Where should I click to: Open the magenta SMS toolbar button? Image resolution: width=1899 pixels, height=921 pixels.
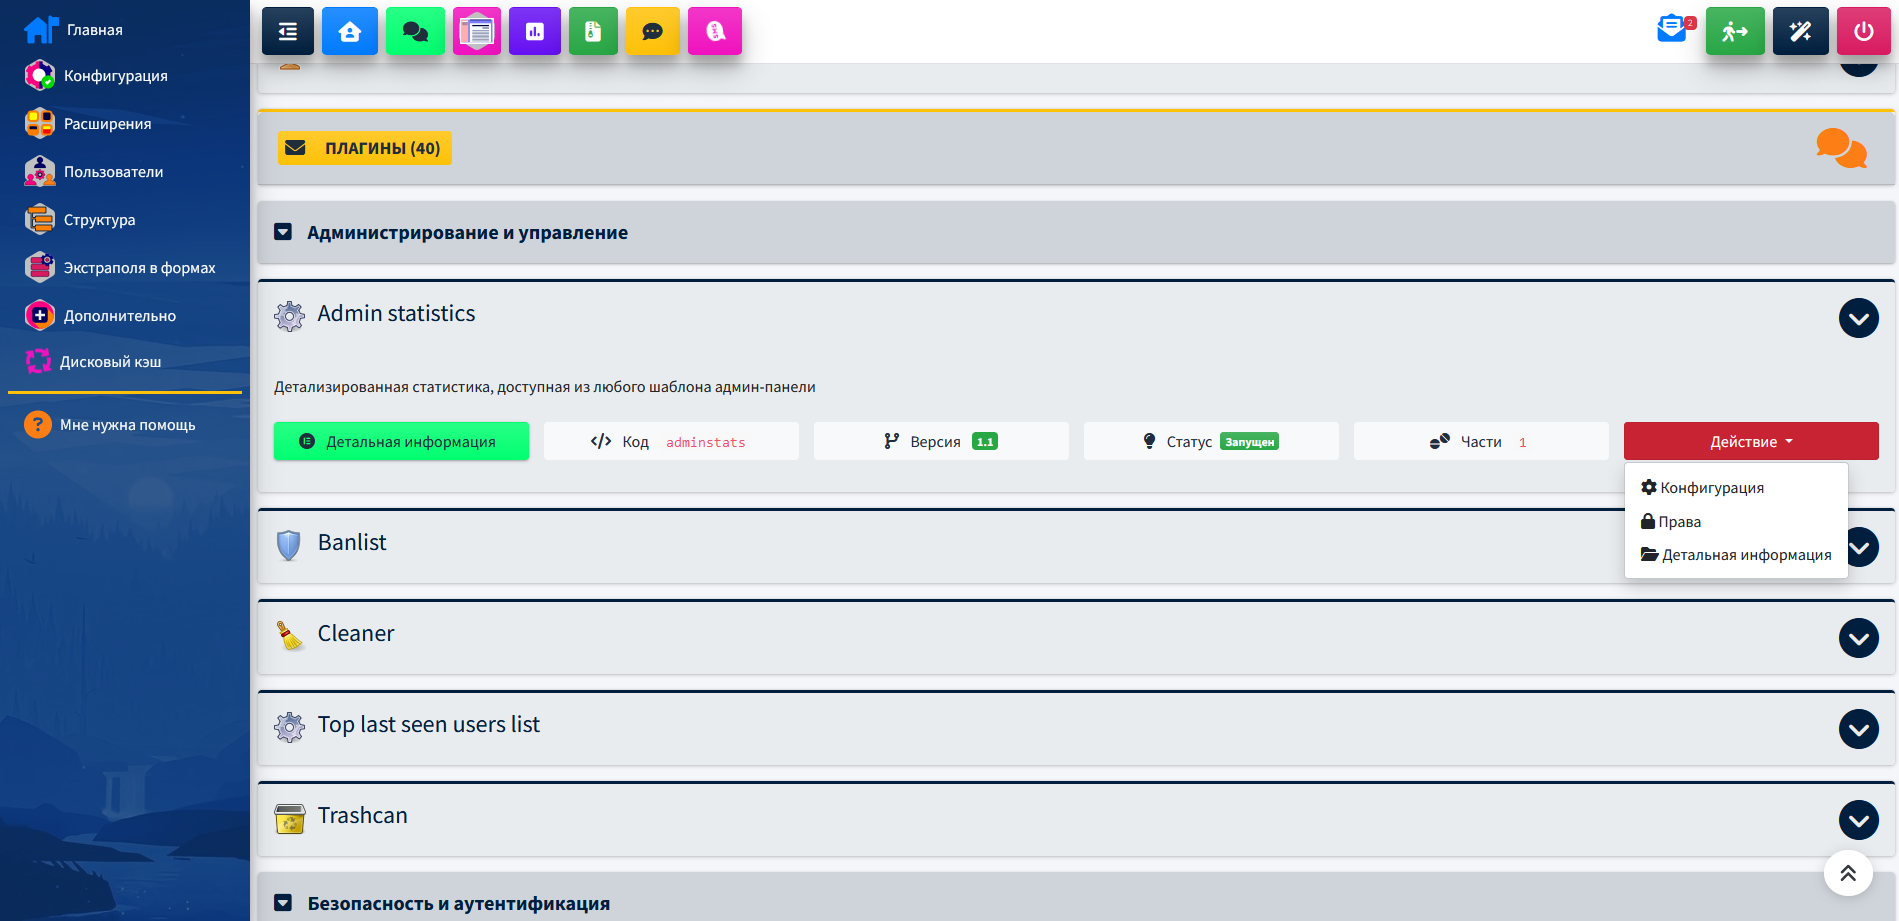click(715, 31)
